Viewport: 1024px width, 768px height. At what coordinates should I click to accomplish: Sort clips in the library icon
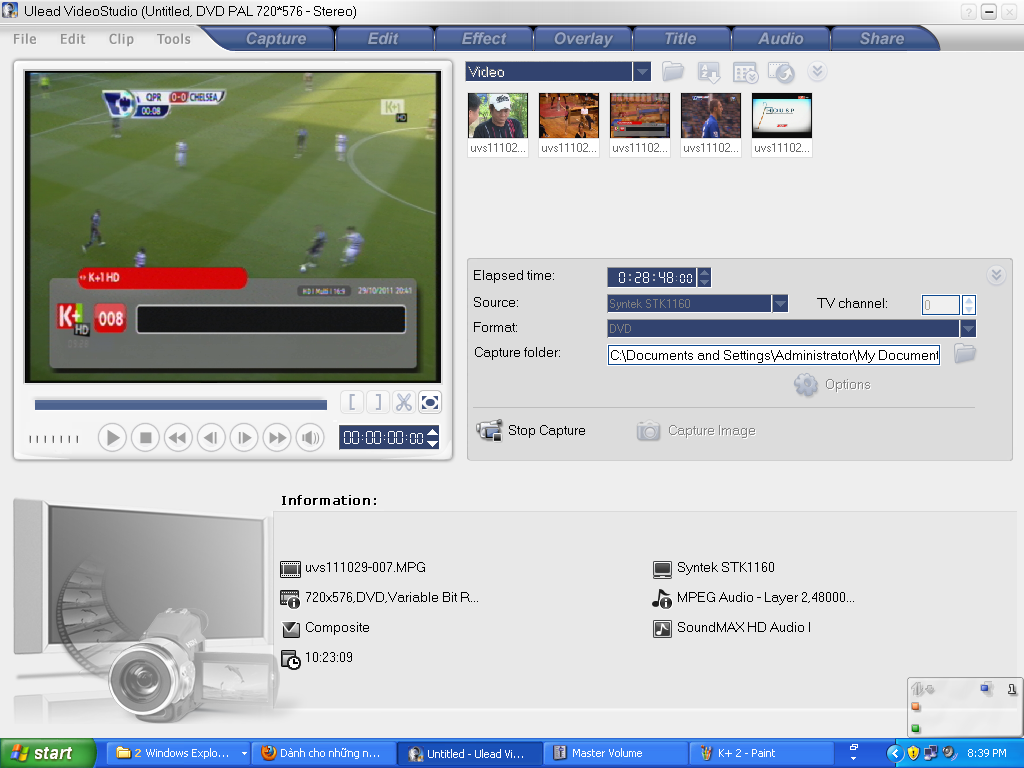click(x=709, y=72)
